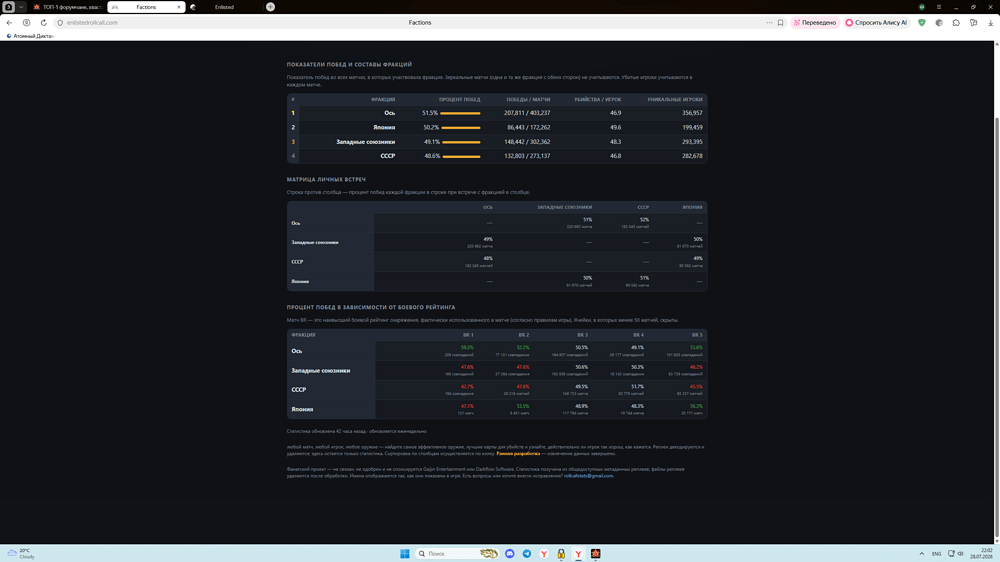Sort by ФРАКЦИЯ header in win-rate table
The height and width of the screenshot is (562, 1000).
click(383, 100)
